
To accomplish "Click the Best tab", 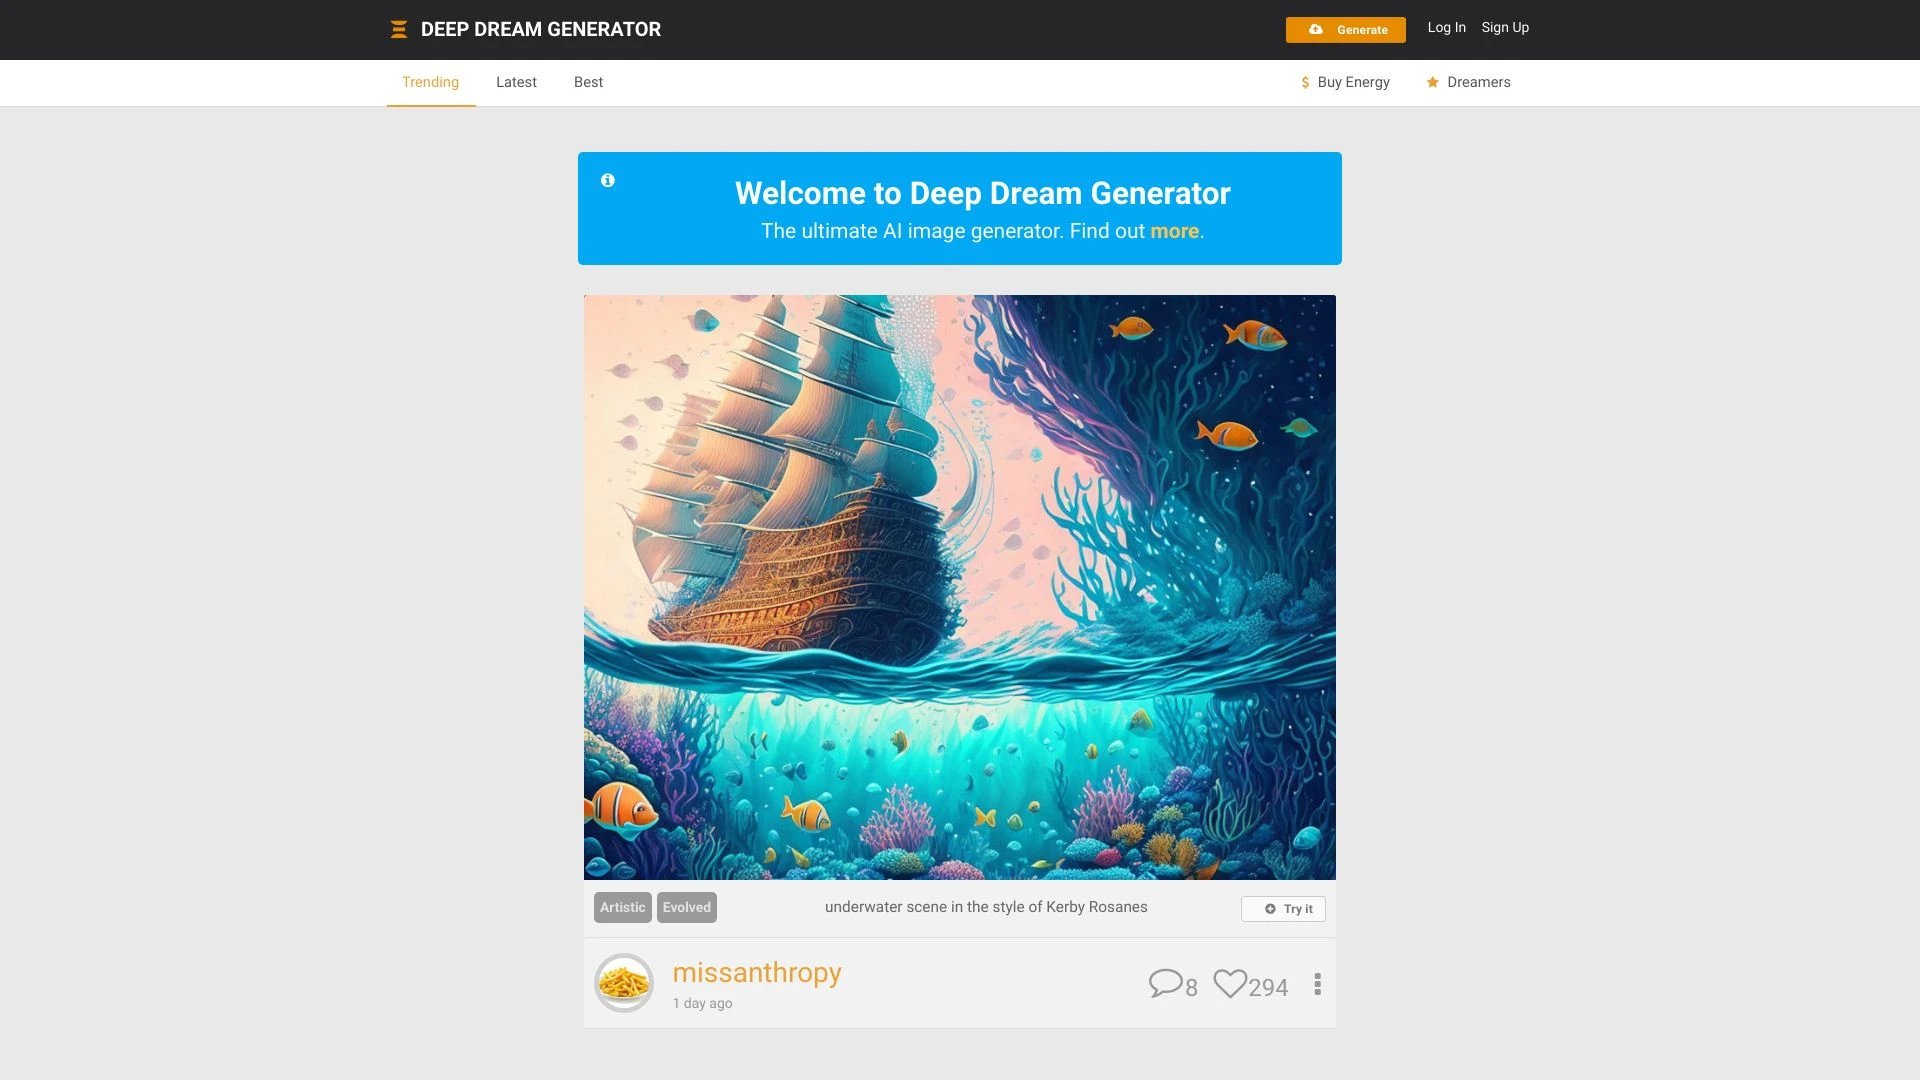I will pos(588,83).
